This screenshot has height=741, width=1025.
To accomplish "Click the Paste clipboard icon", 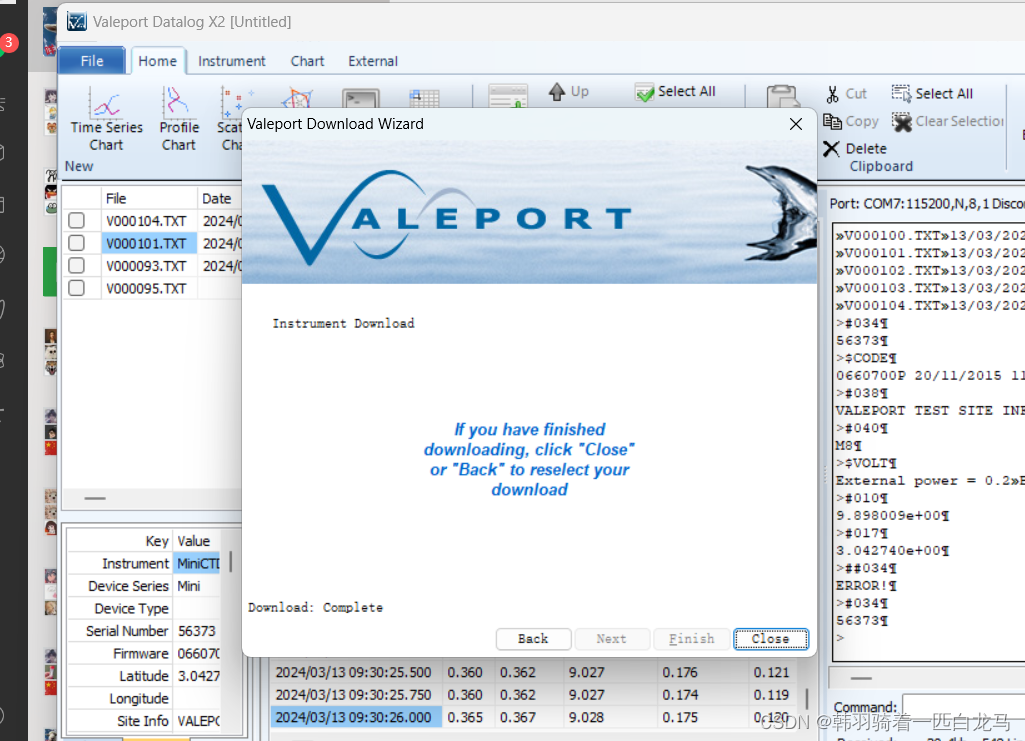I will click(x=782, y=97).
